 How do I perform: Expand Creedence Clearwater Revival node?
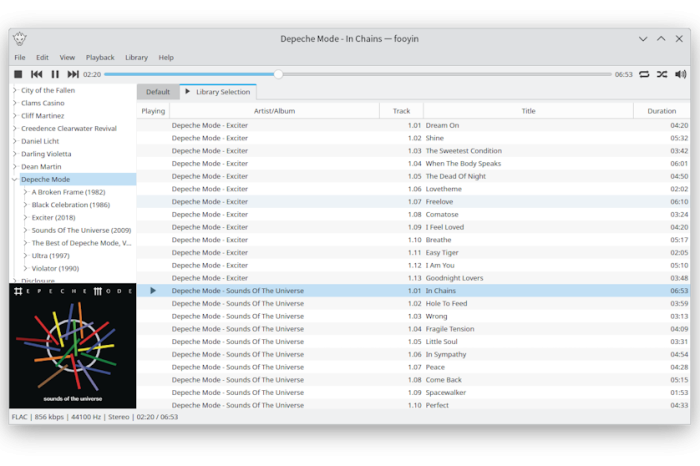tap(15, 129)
